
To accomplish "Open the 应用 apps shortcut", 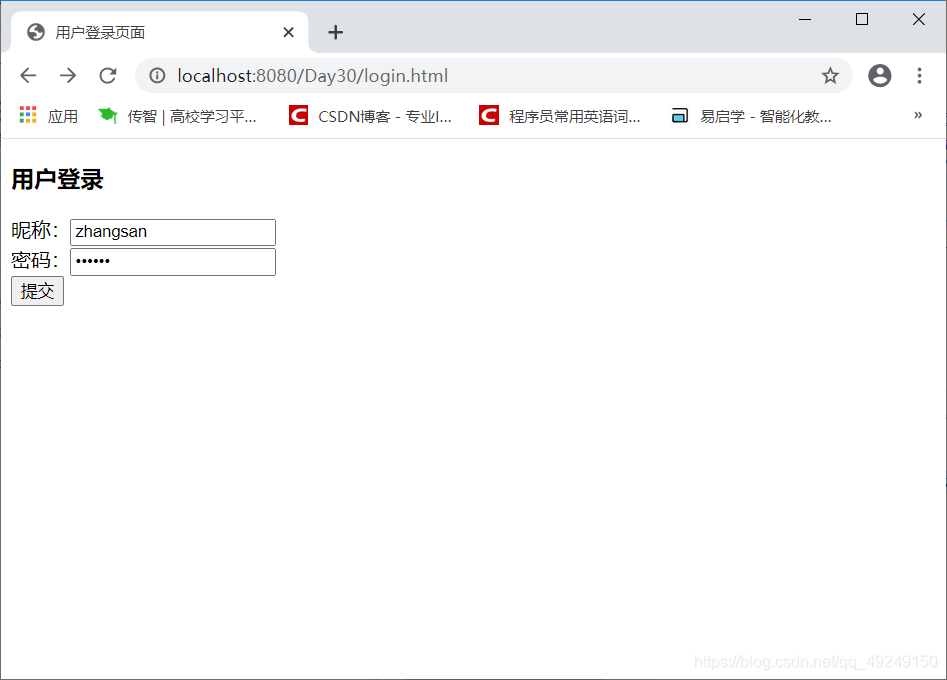I will coord(48,116).
